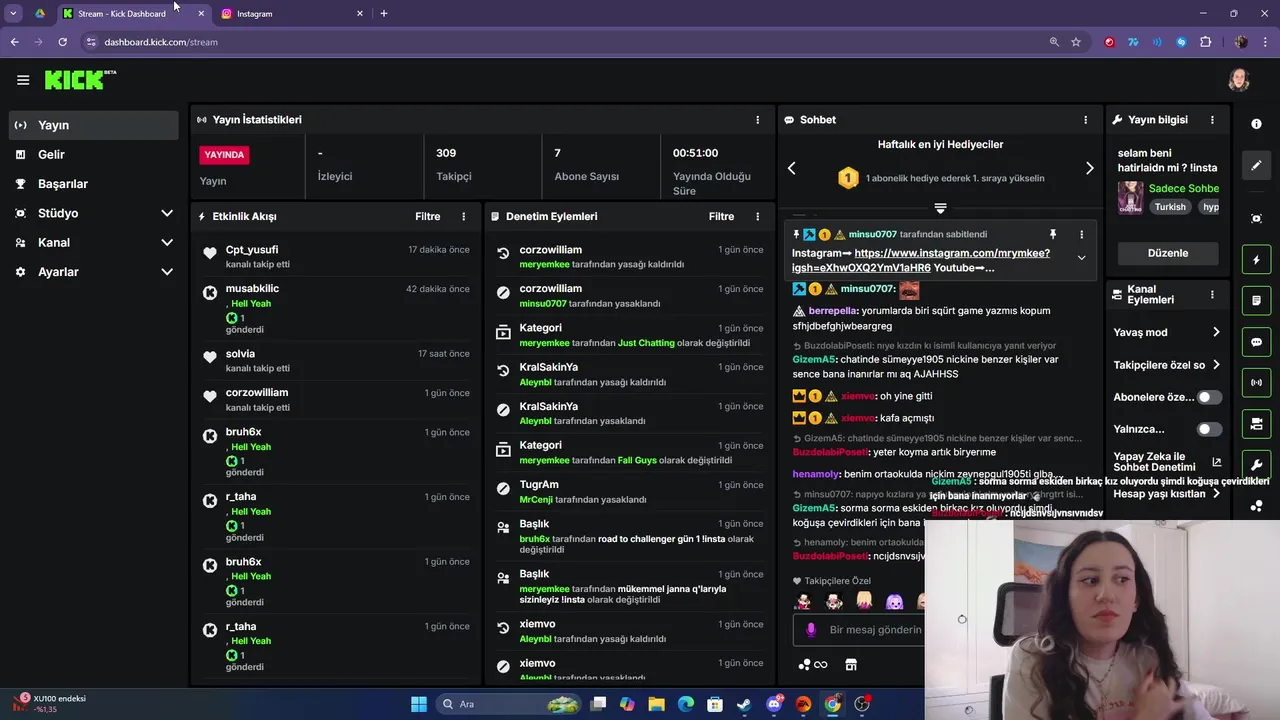This screenshot has height=720, width=1280.
Task: Go to Gelir in sidebar
Action: [x=95, y=154]
